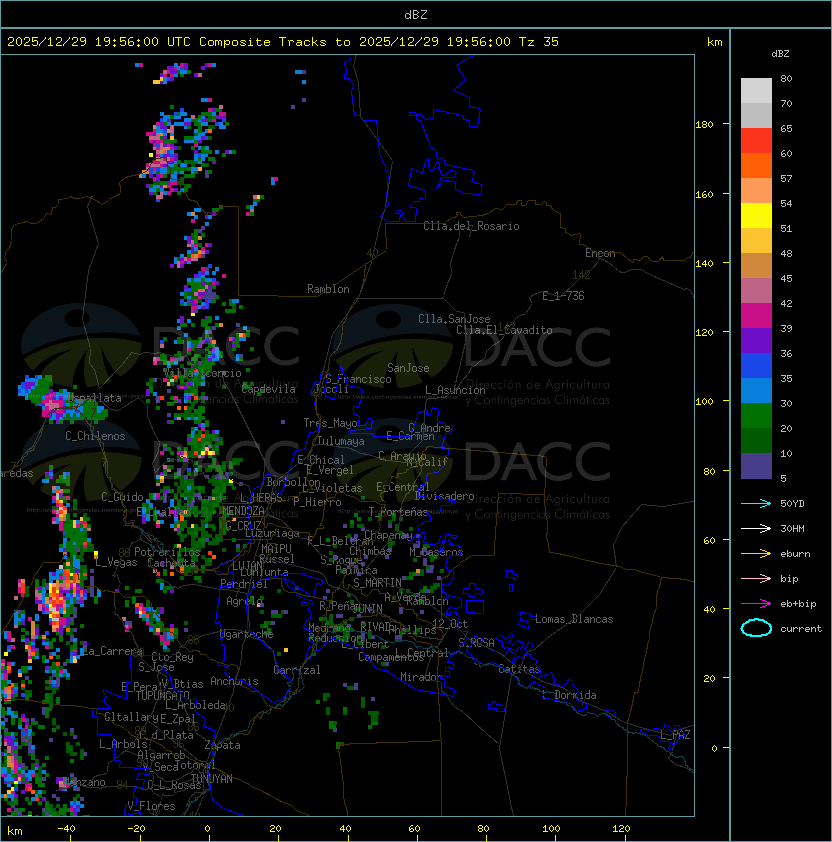The image size is (832, 842).
Task: Select the bright yellow 51-54 dBZ swatch
Action: pyautogui.click(x=756, y=216)
